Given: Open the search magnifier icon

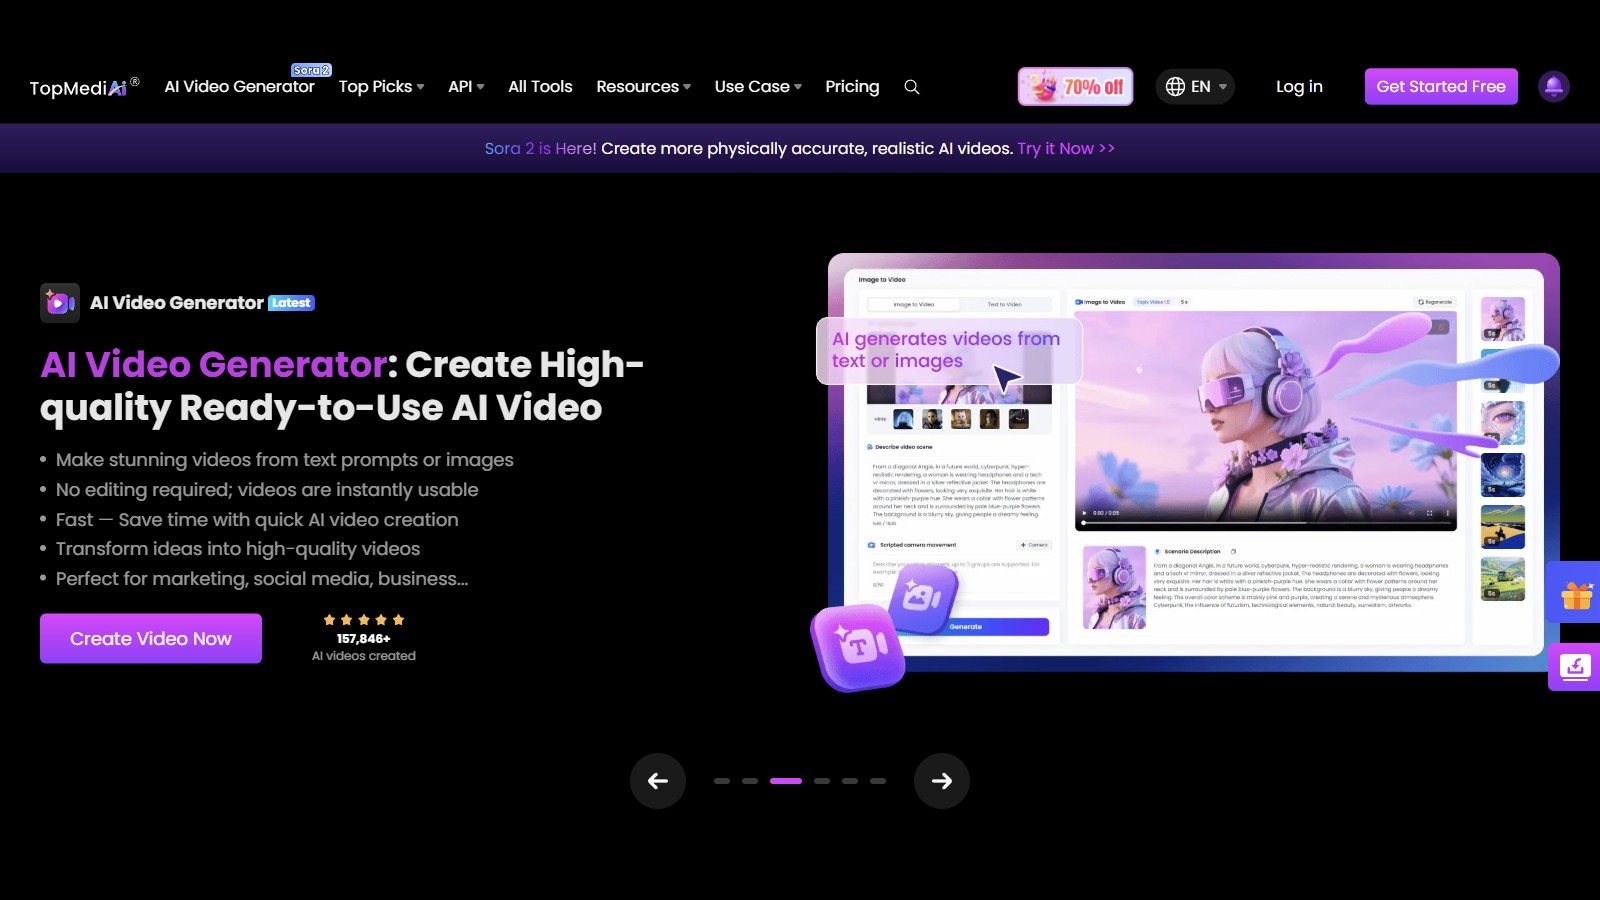Looking at the screenshot, I should coord(912,87).
